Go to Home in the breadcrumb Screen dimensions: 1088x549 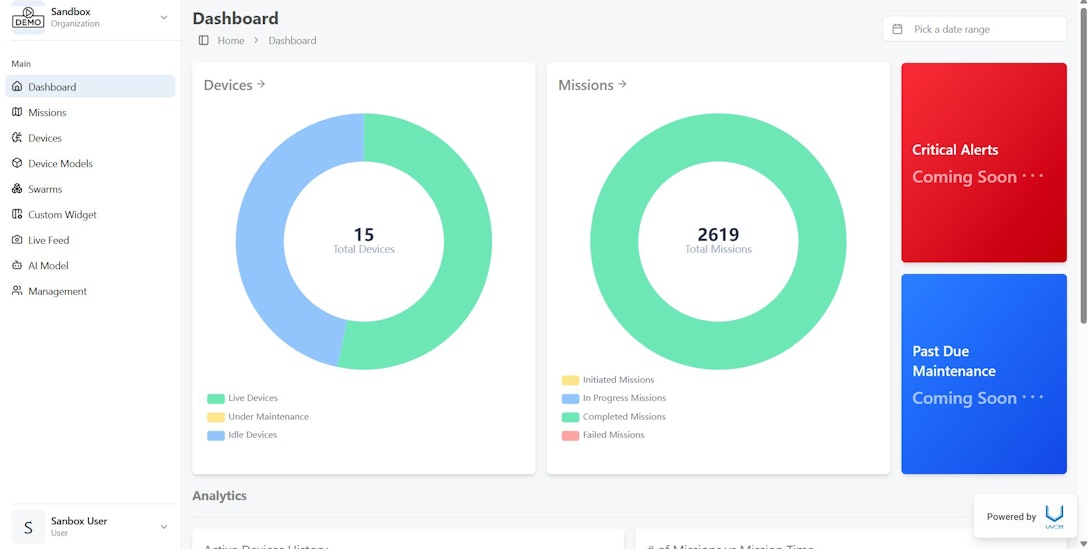coord(231,41)
